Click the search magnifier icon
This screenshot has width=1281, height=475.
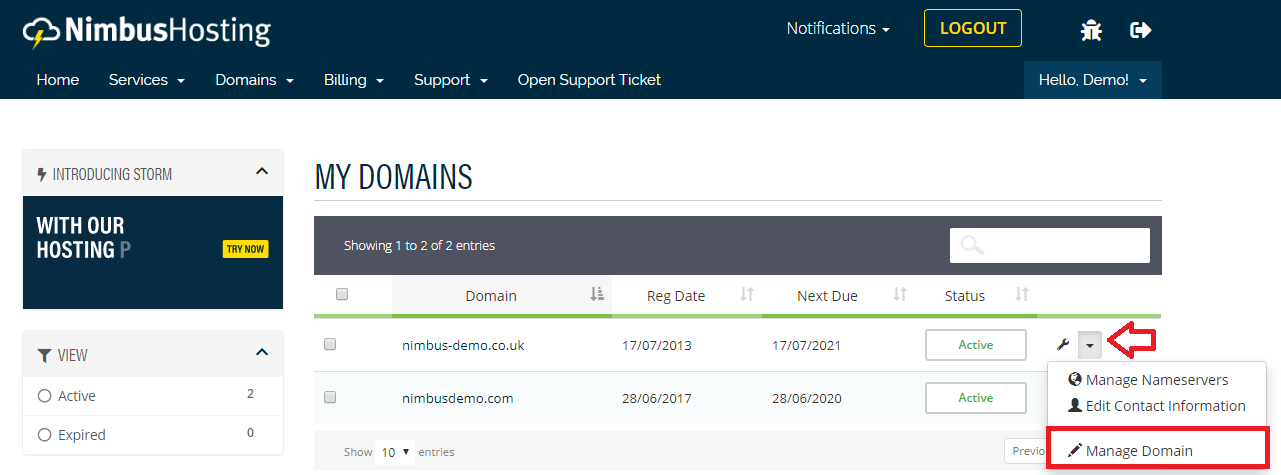(x=971, y=245)
